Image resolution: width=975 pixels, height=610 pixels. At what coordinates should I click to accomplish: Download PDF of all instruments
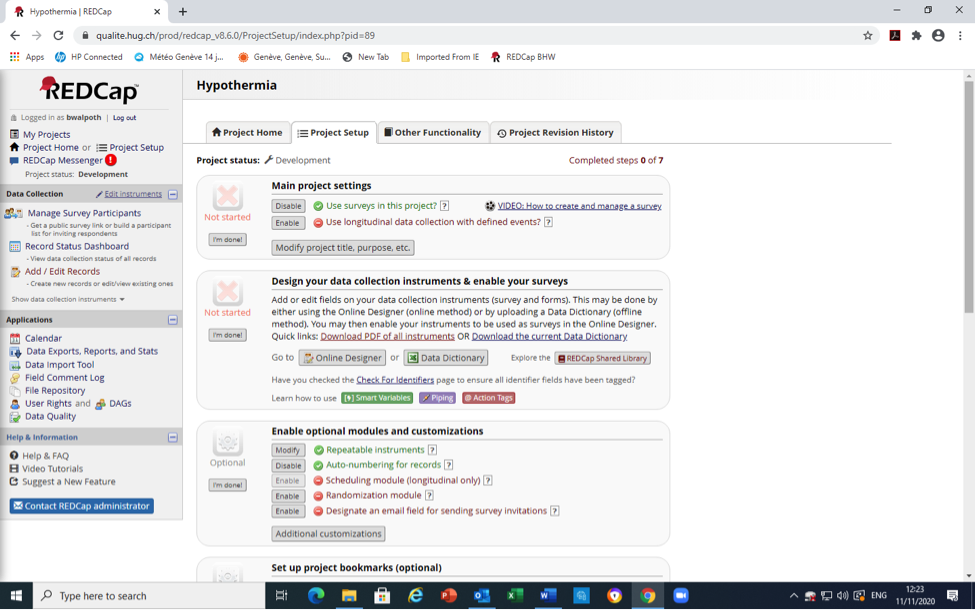[387, 336]
